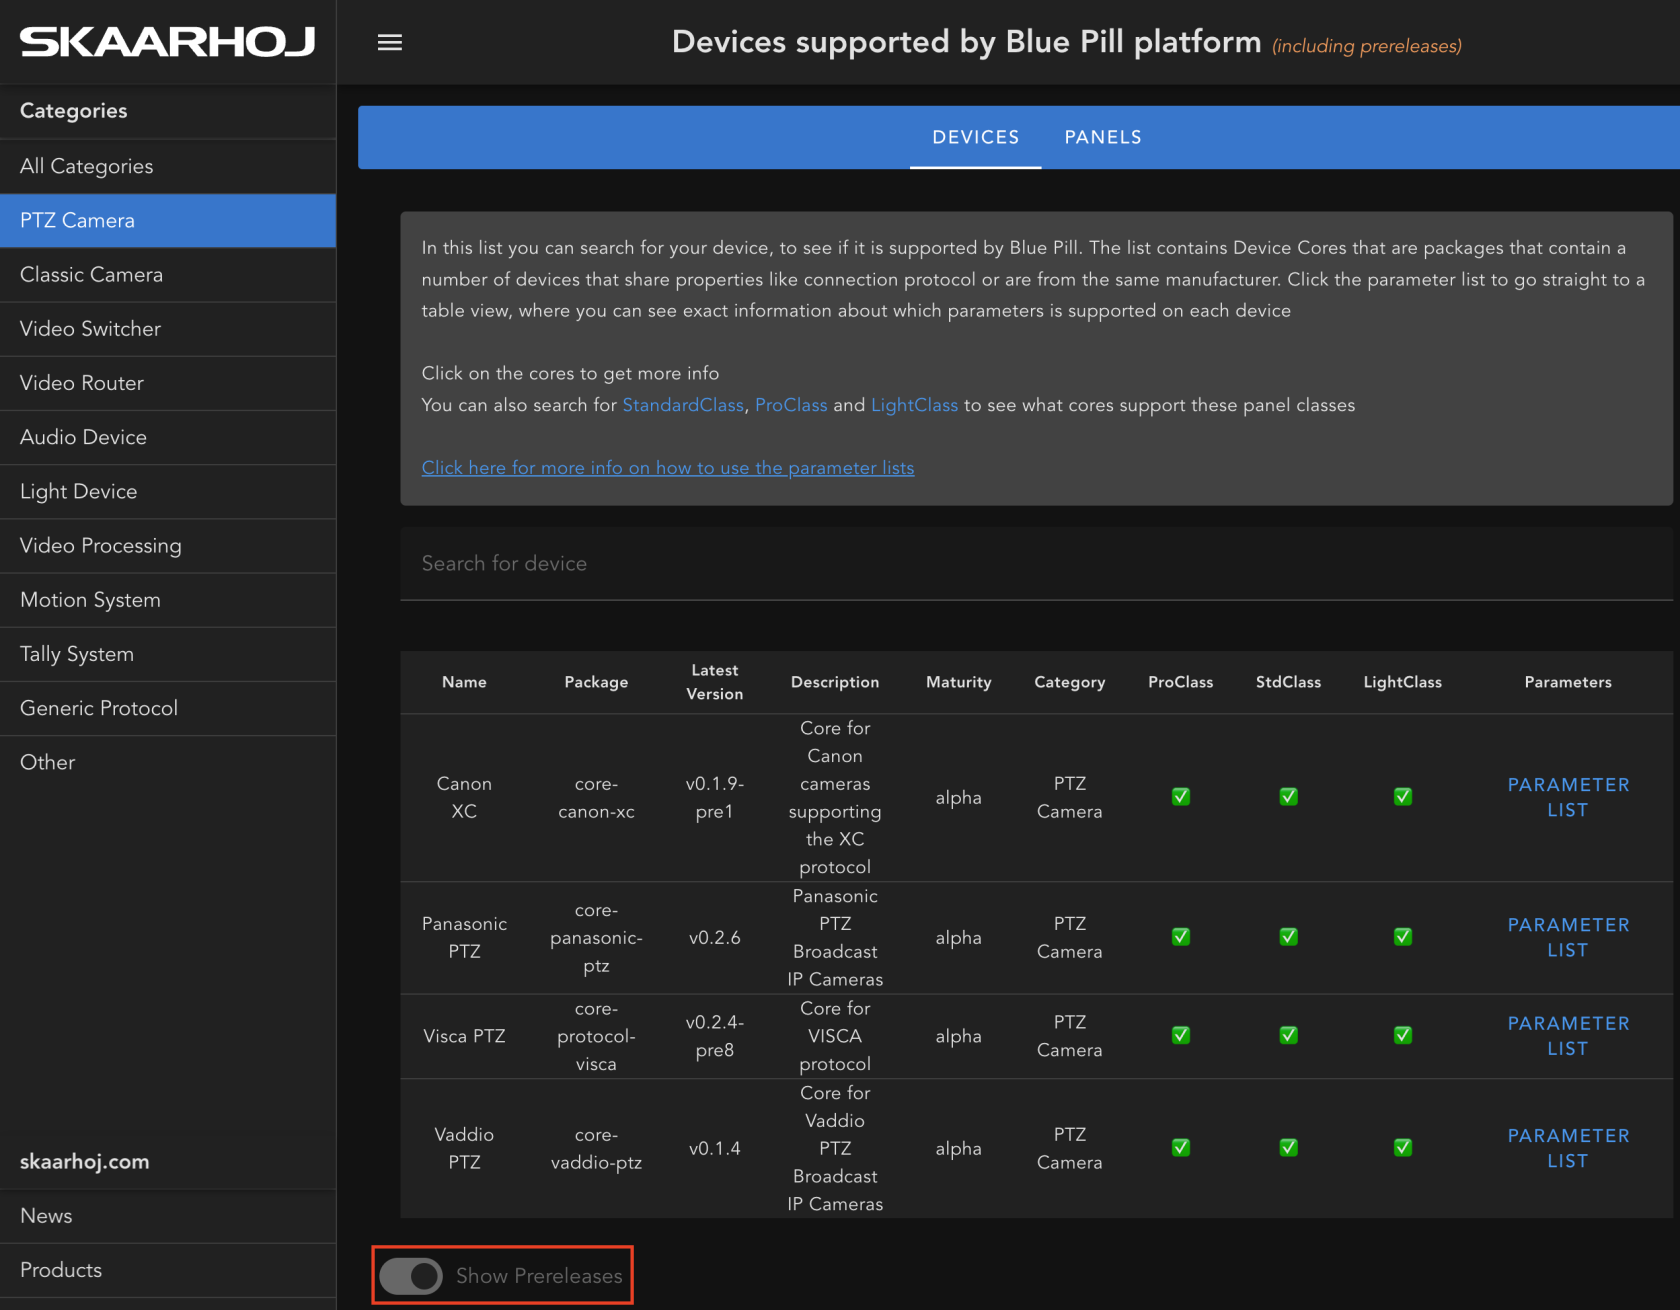Screen dimensions: 1680x1310
Task: Click the LightClass search link
Action: pos(914,405)
